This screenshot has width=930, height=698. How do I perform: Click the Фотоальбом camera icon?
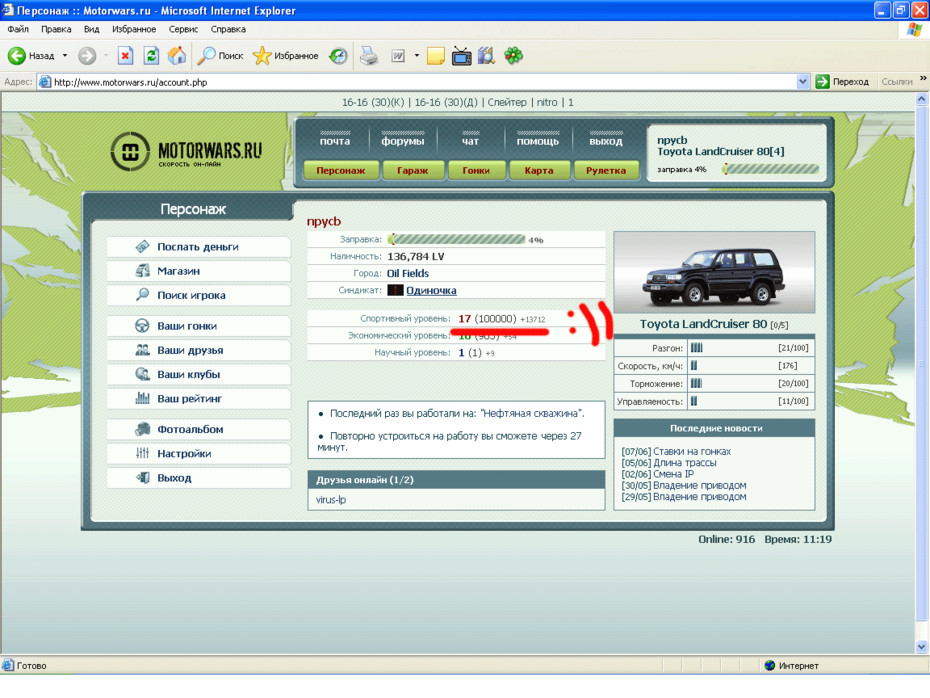coord(142,429)
